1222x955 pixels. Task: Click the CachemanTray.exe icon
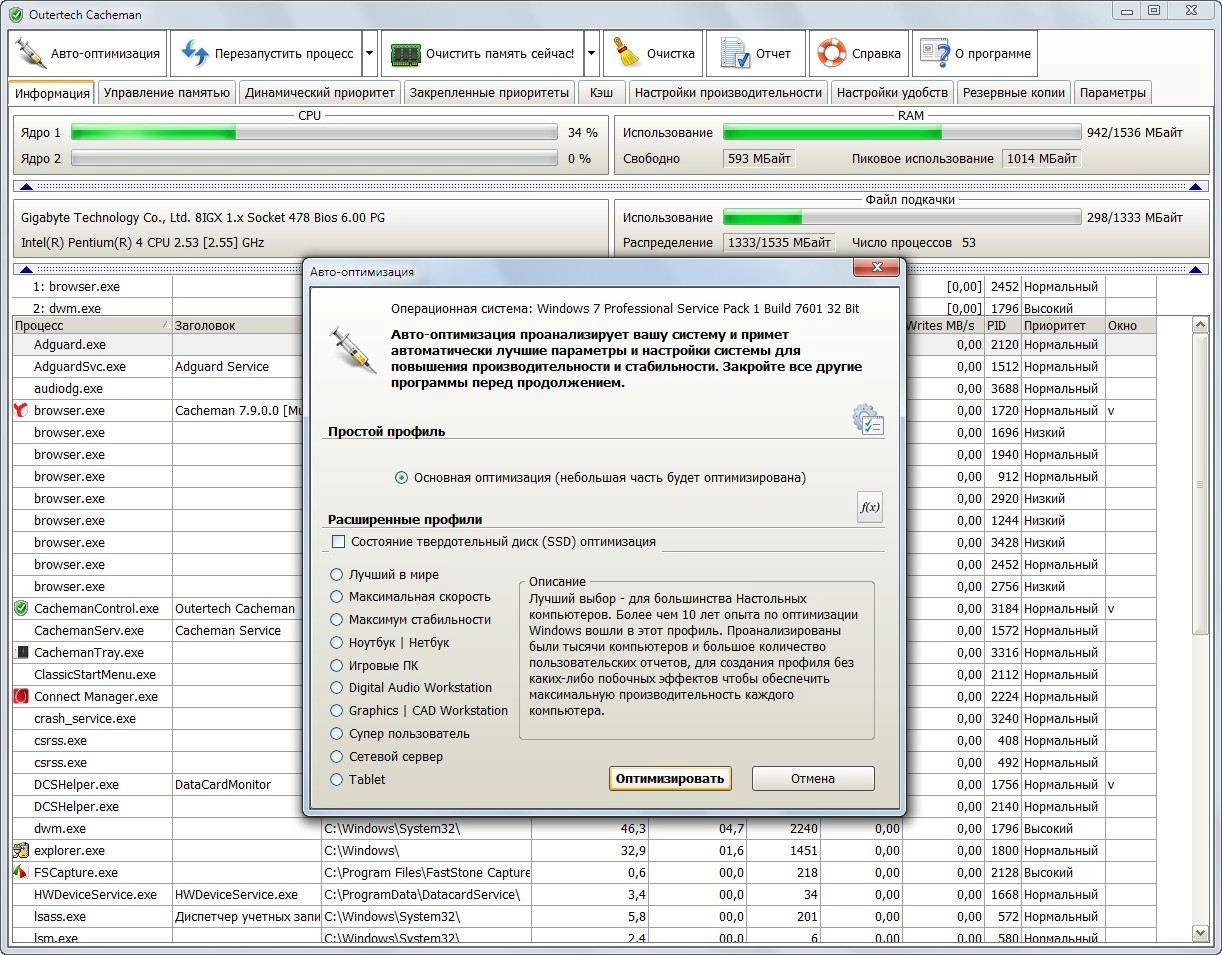pyautogui.click(x=21, y=652)
